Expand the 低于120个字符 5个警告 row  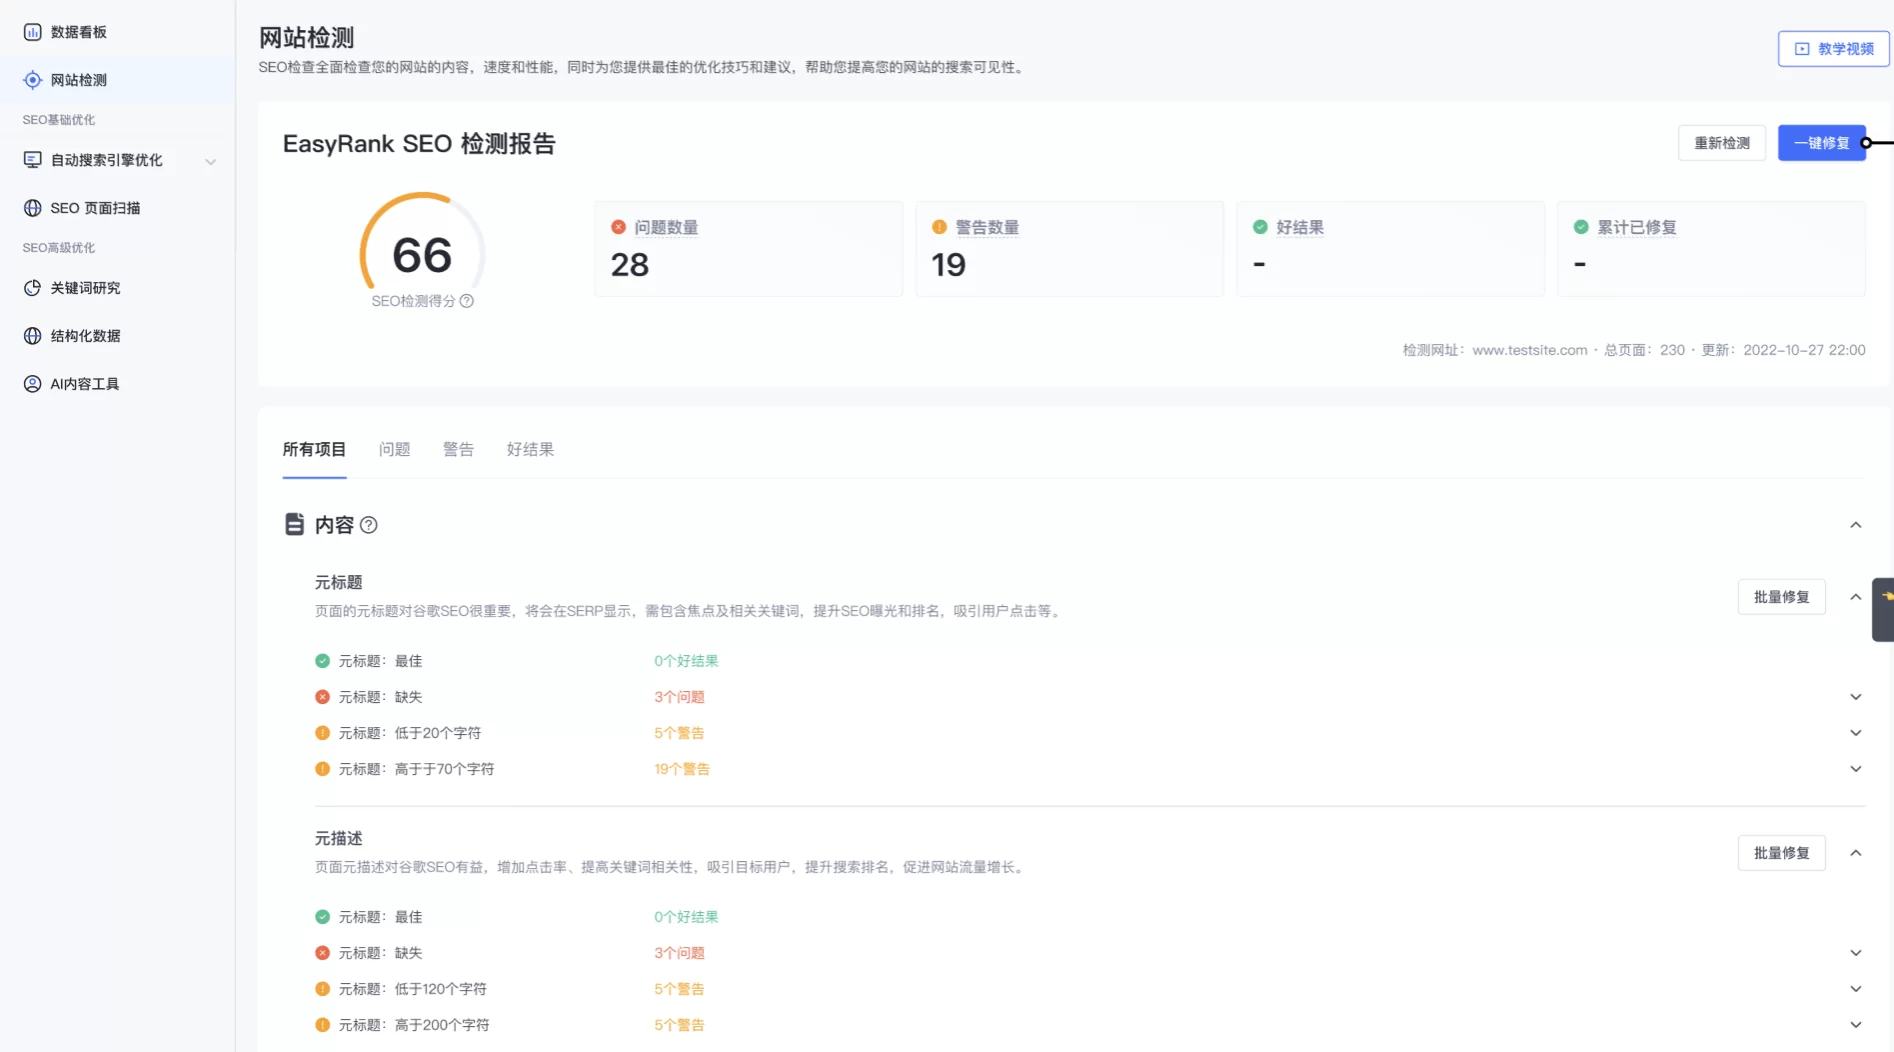(1855, 989)
